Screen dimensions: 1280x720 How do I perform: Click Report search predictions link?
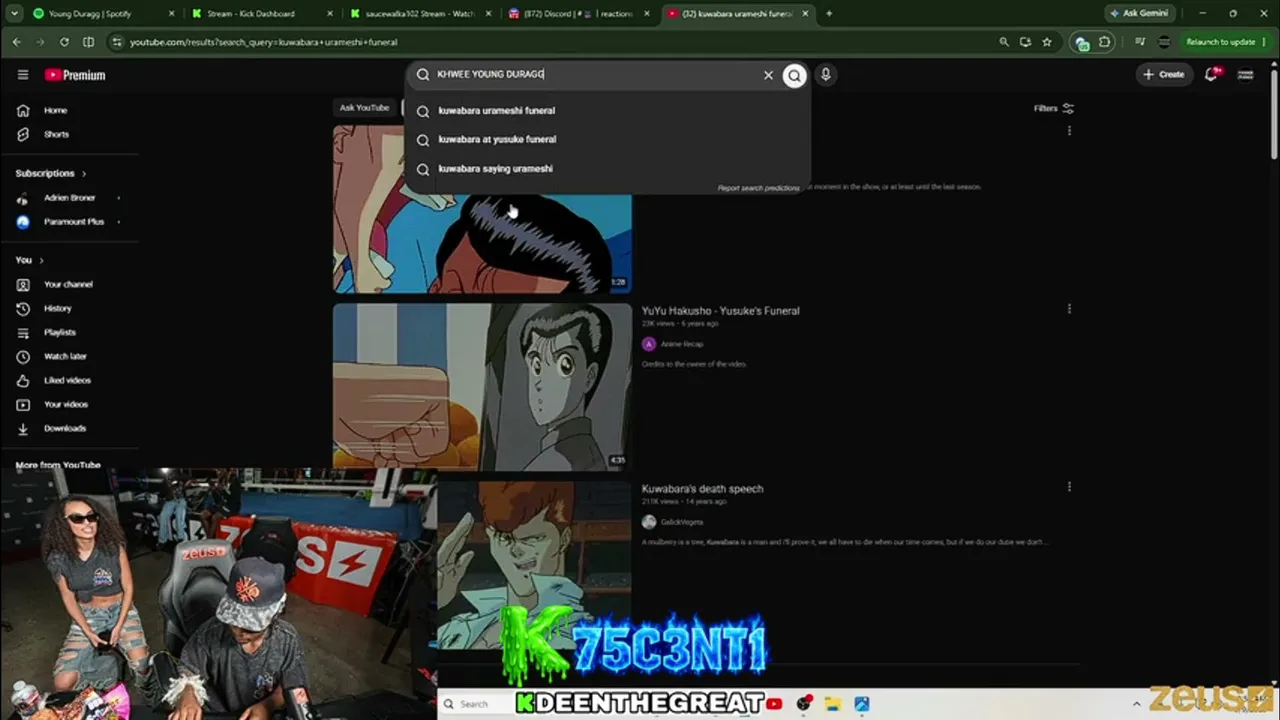coord(758,188)
